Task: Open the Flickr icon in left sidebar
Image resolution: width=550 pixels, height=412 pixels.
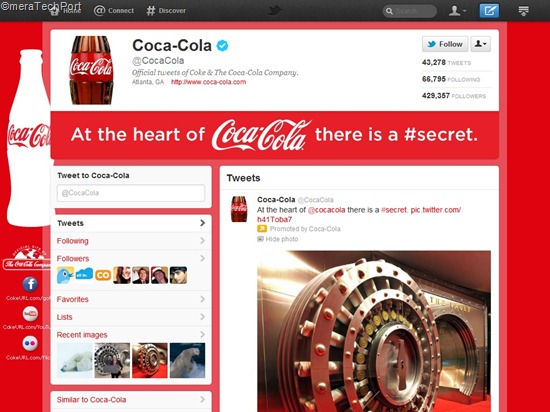Action: click(x=30, y=344)
